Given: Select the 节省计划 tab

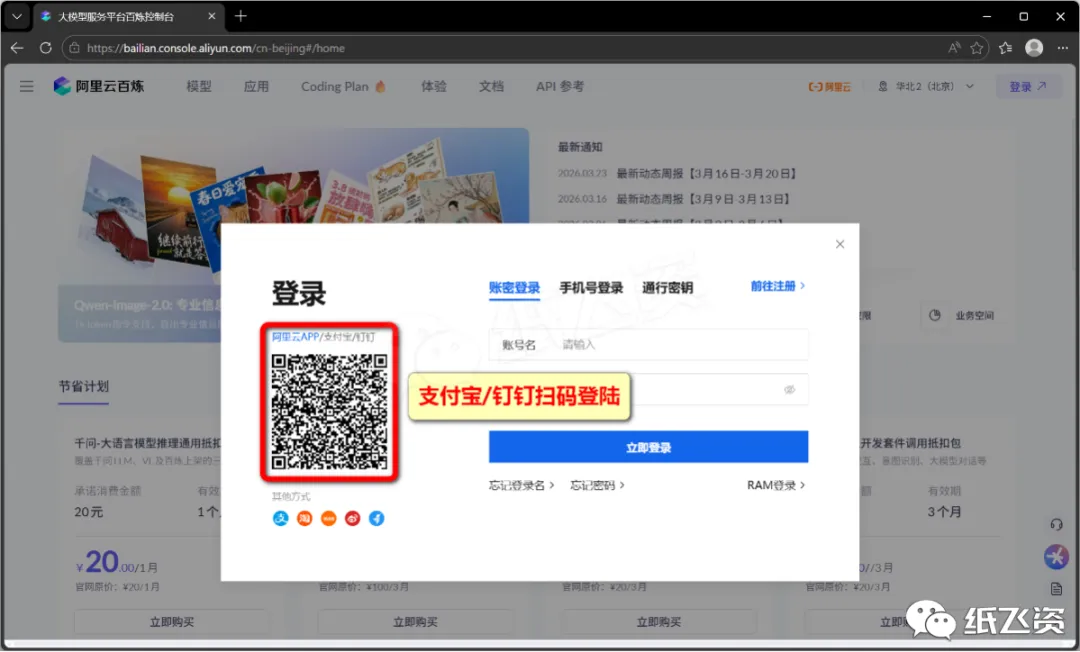Looking at the screenshot, I should 83,386.
